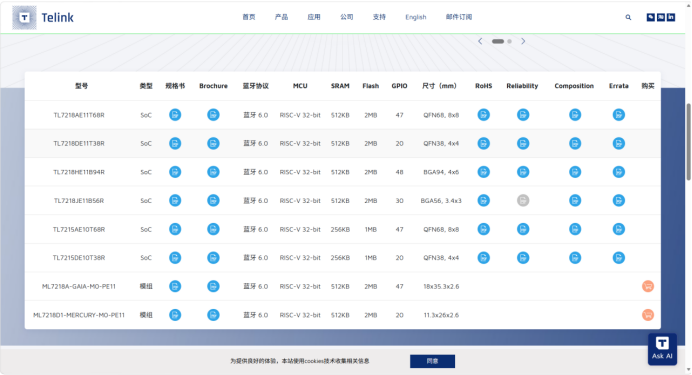Download 规格书 PDF for TL7218DE11T38R
692x375 pixels.
click(x=175, y=143)
